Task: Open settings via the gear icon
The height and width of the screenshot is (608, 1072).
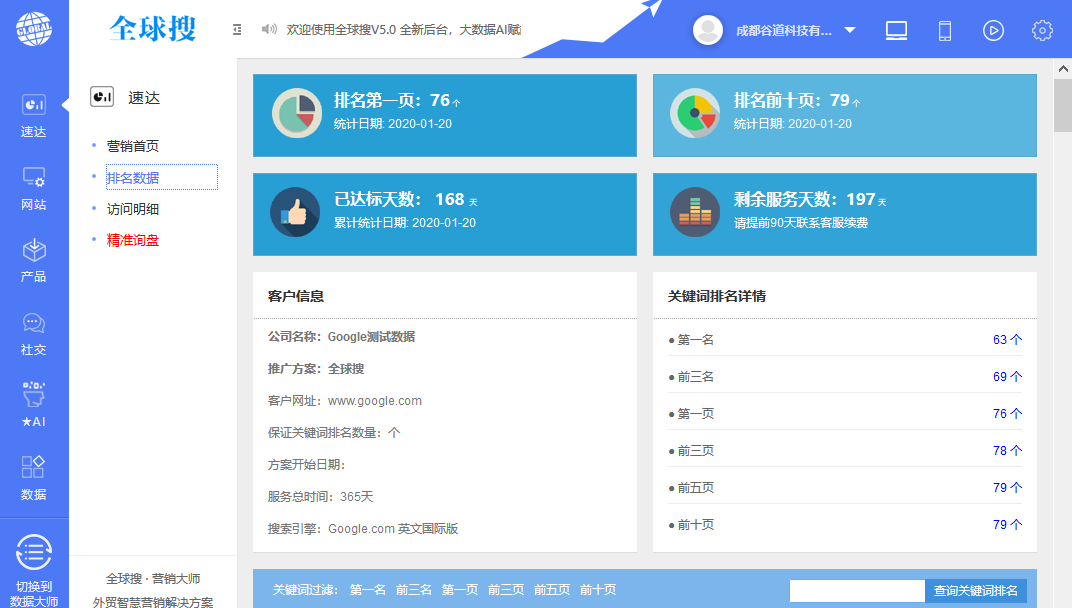Action: click(1041, 30)
